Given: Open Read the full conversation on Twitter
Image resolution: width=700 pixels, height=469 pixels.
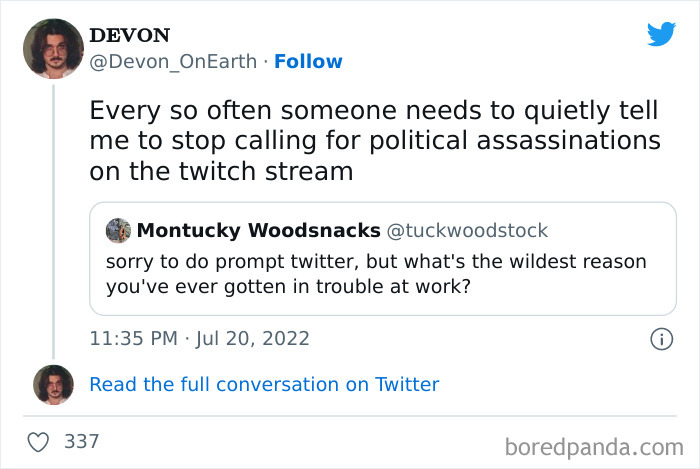Looking at the screenshot, I should click(x=264, y=385).
